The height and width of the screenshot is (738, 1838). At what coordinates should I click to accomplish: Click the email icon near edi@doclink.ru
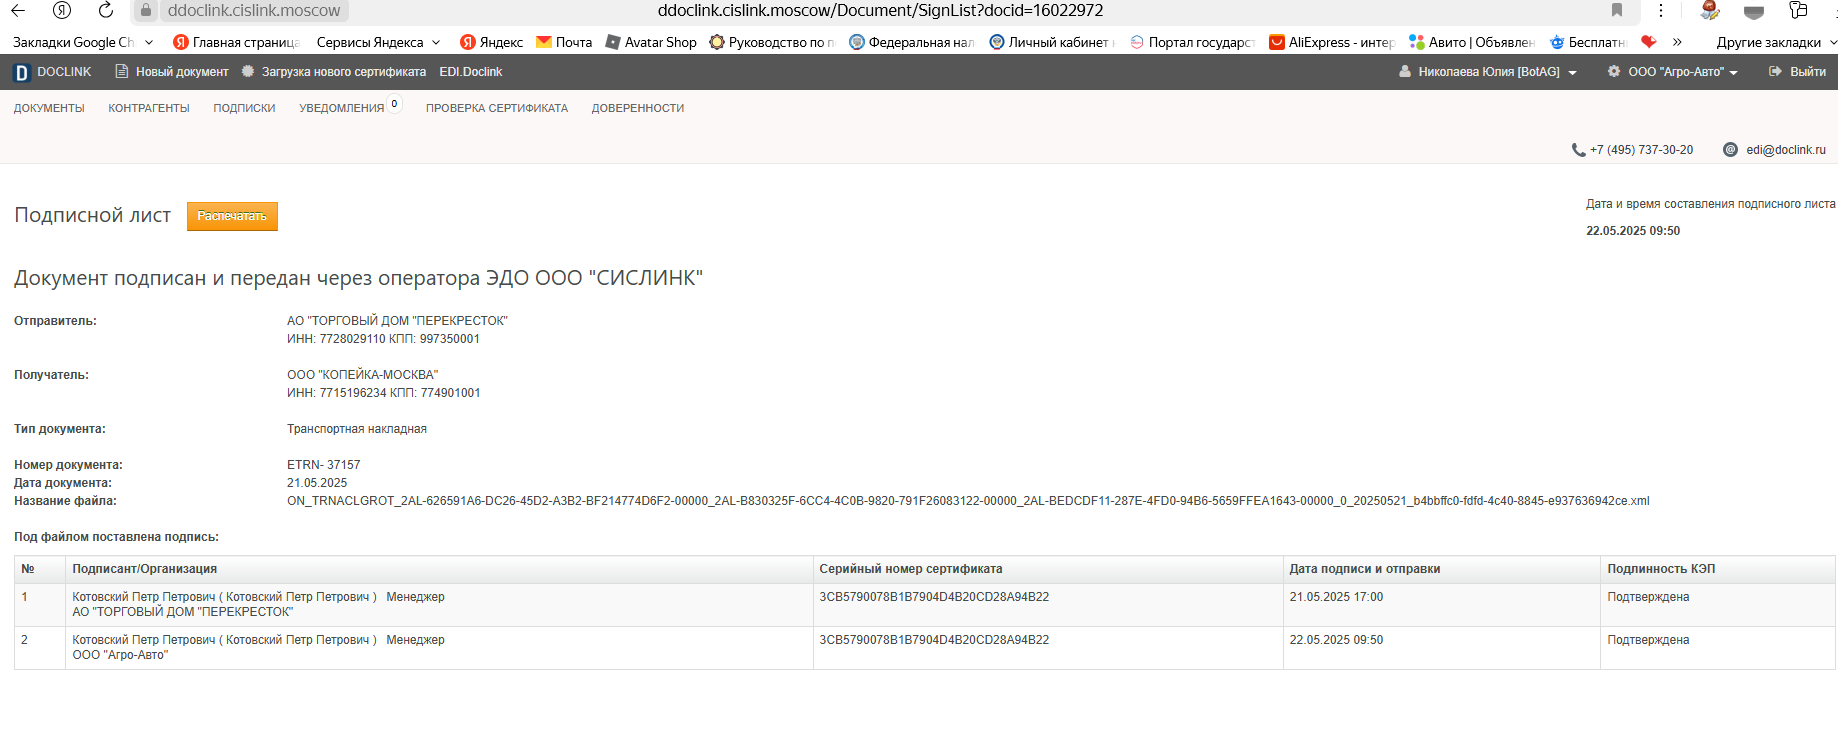(1730, 150)
